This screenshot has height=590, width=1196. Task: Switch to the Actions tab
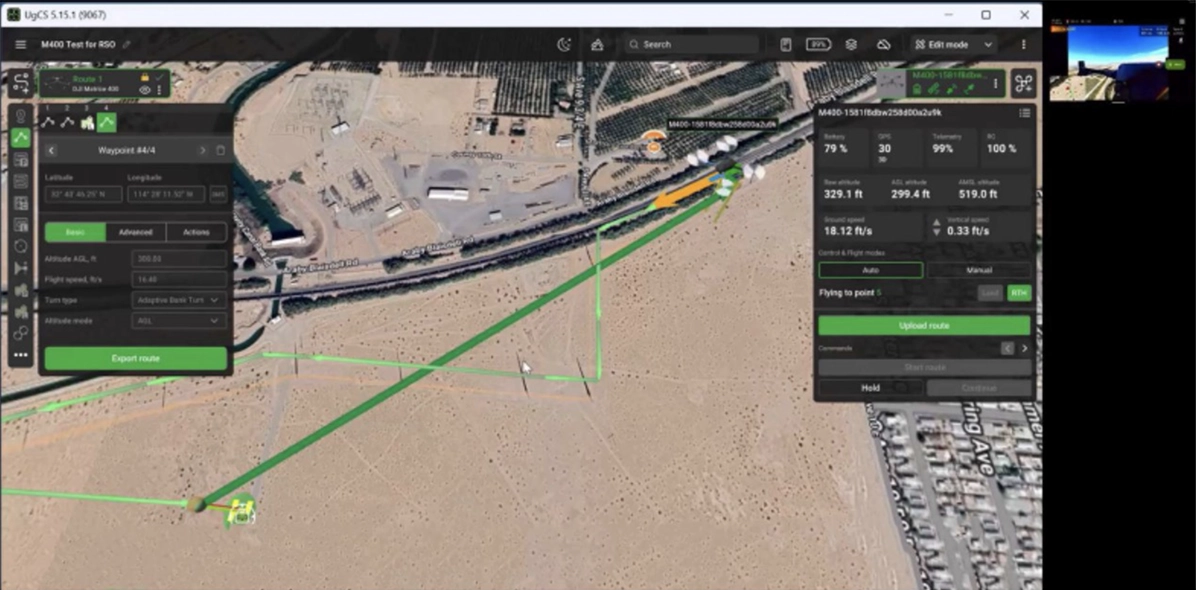(x=196, y=232)
